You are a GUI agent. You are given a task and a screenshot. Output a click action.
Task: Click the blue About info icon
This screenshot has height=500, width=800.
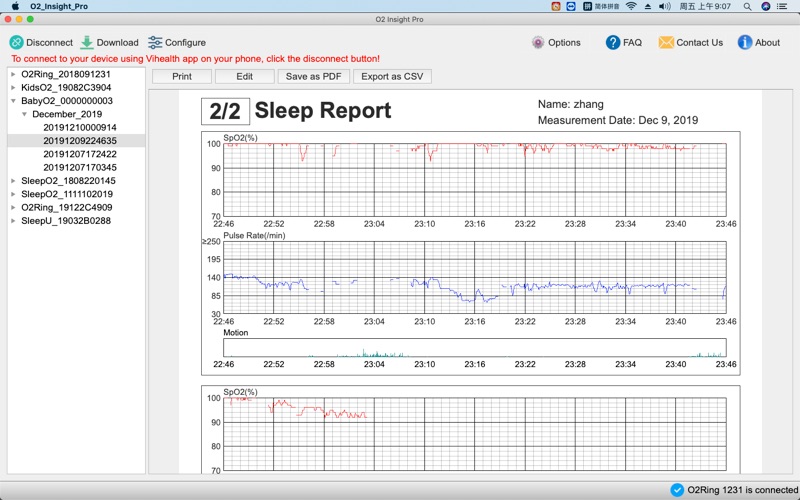pyautogui.click(x=744, y=42)
